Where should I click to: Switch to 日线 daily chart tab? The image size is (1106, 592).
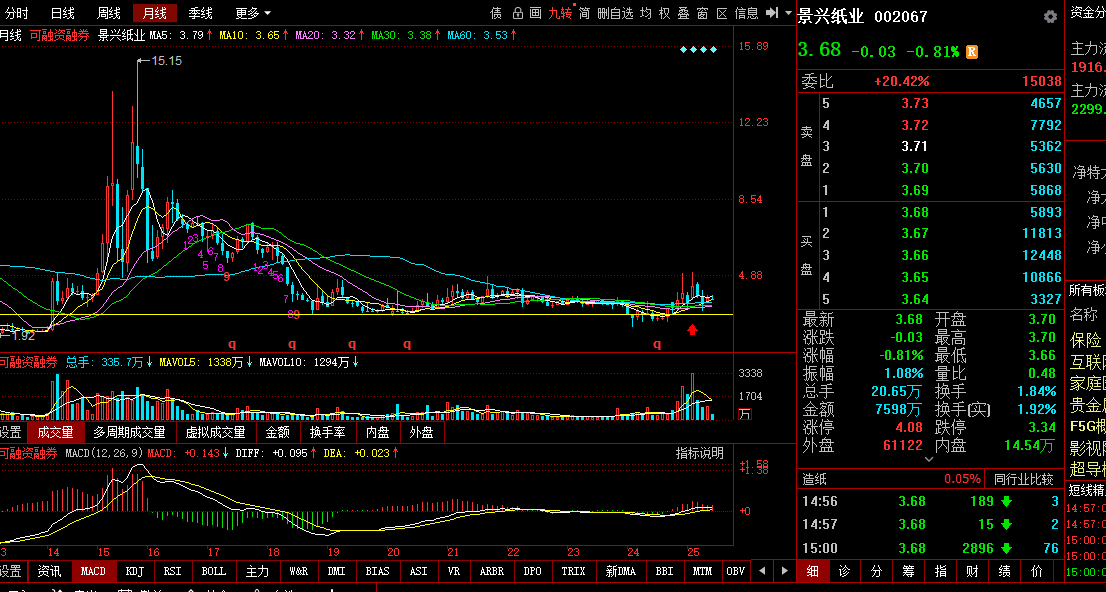click(63, 13)
